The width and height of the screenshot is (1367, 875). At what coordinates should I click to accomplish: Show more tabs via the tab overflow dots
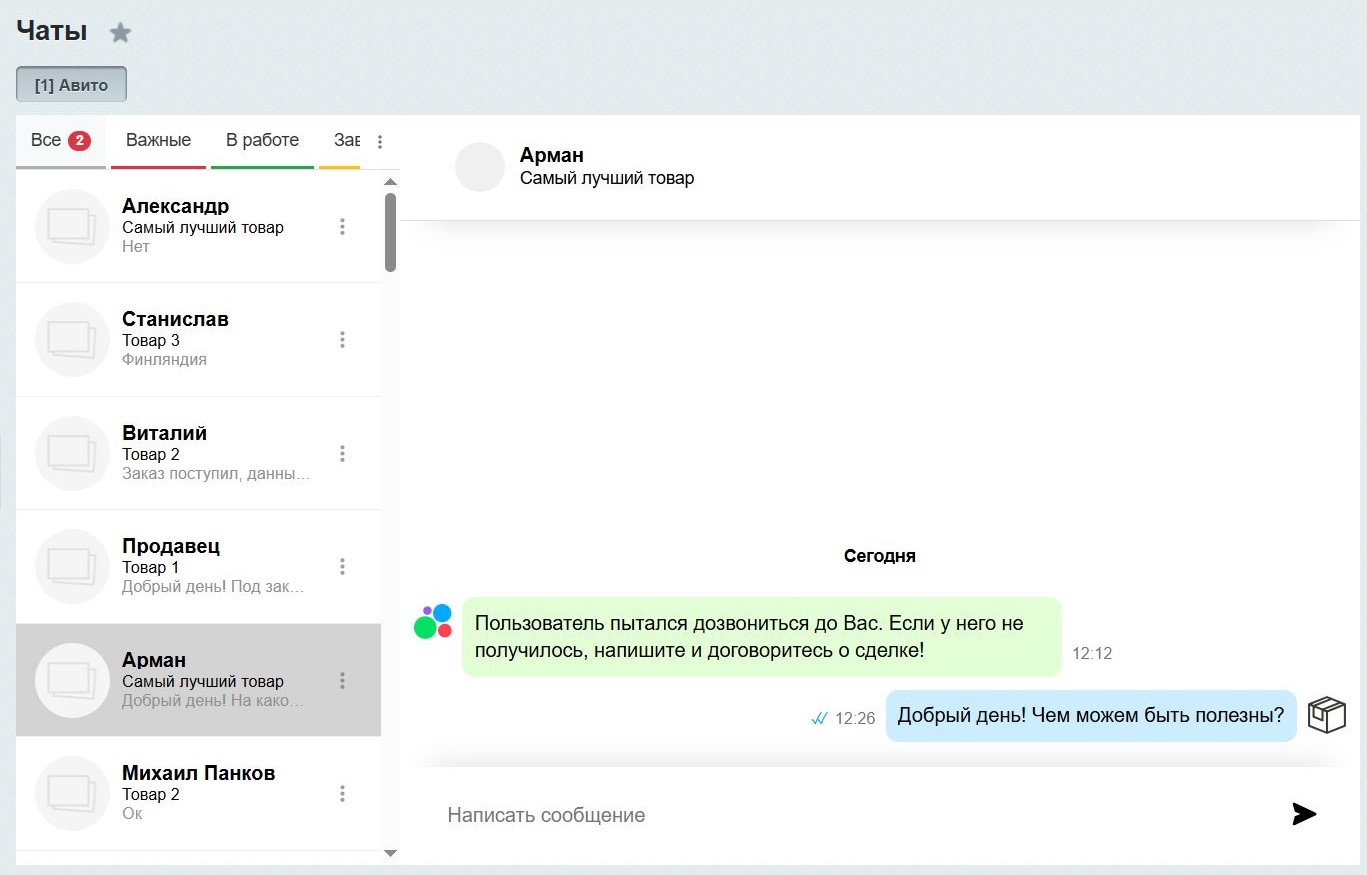380,142
